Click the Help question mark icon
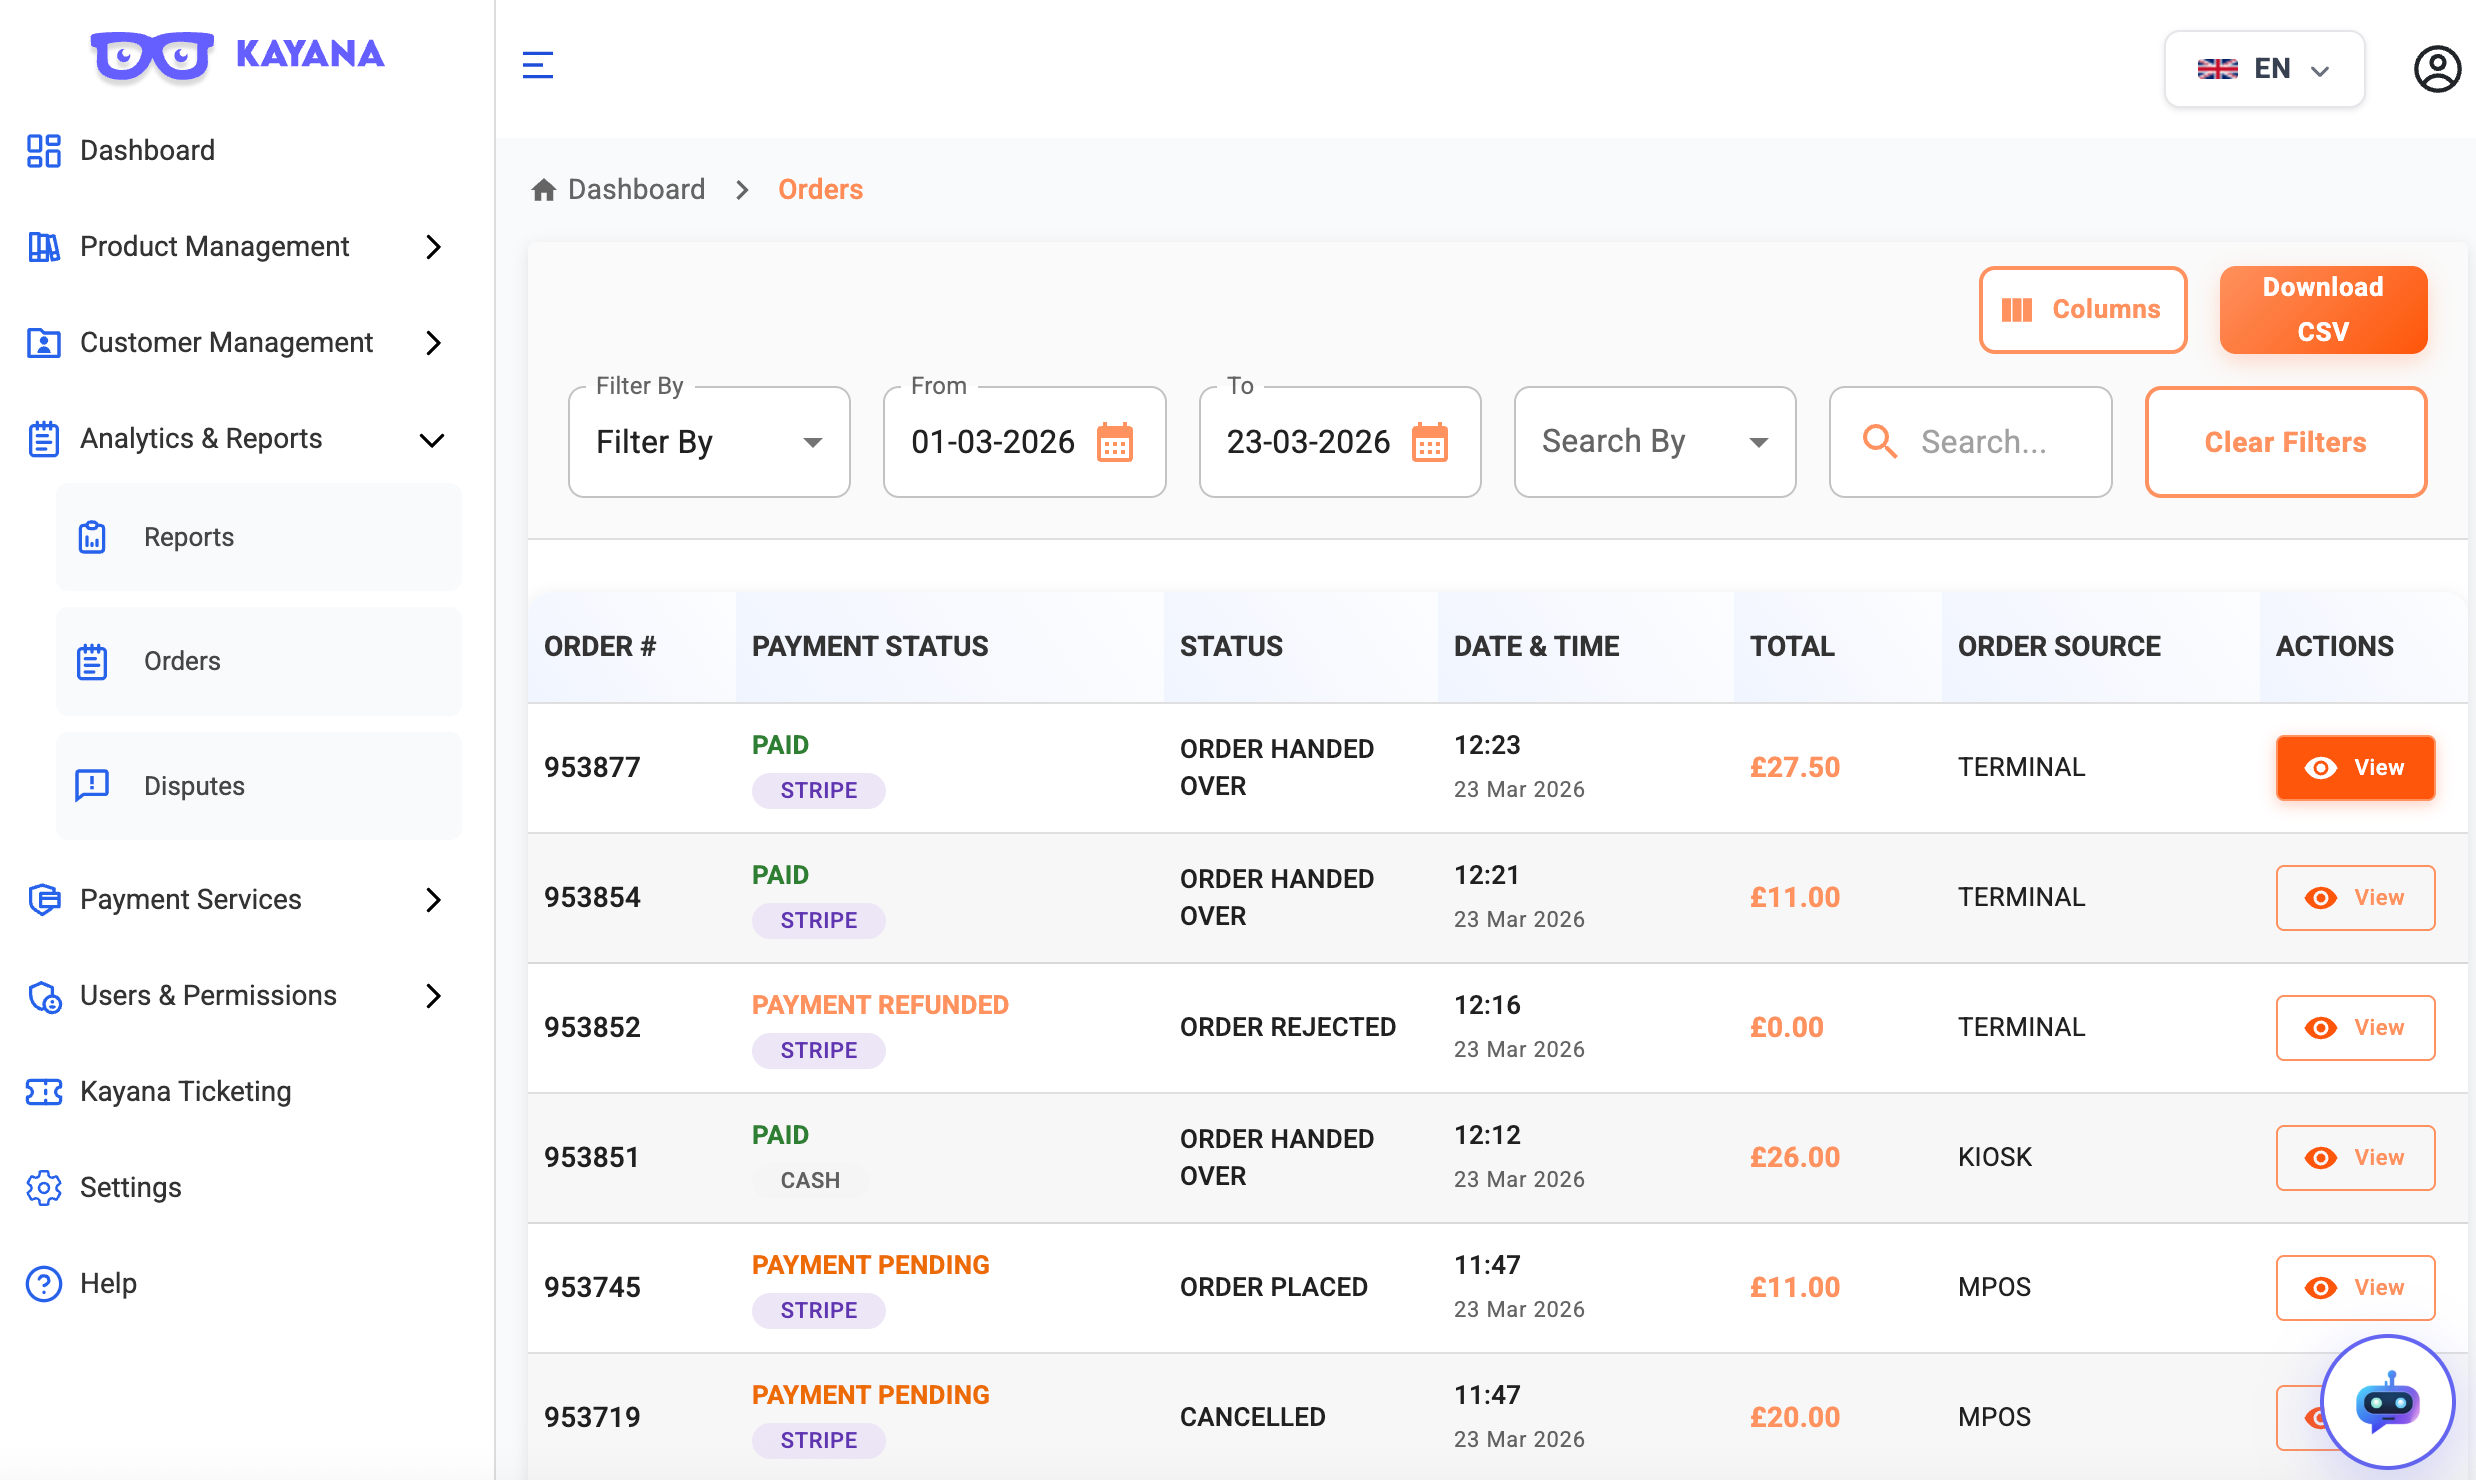2476x1480 pixels. (x=44, y=1283)
